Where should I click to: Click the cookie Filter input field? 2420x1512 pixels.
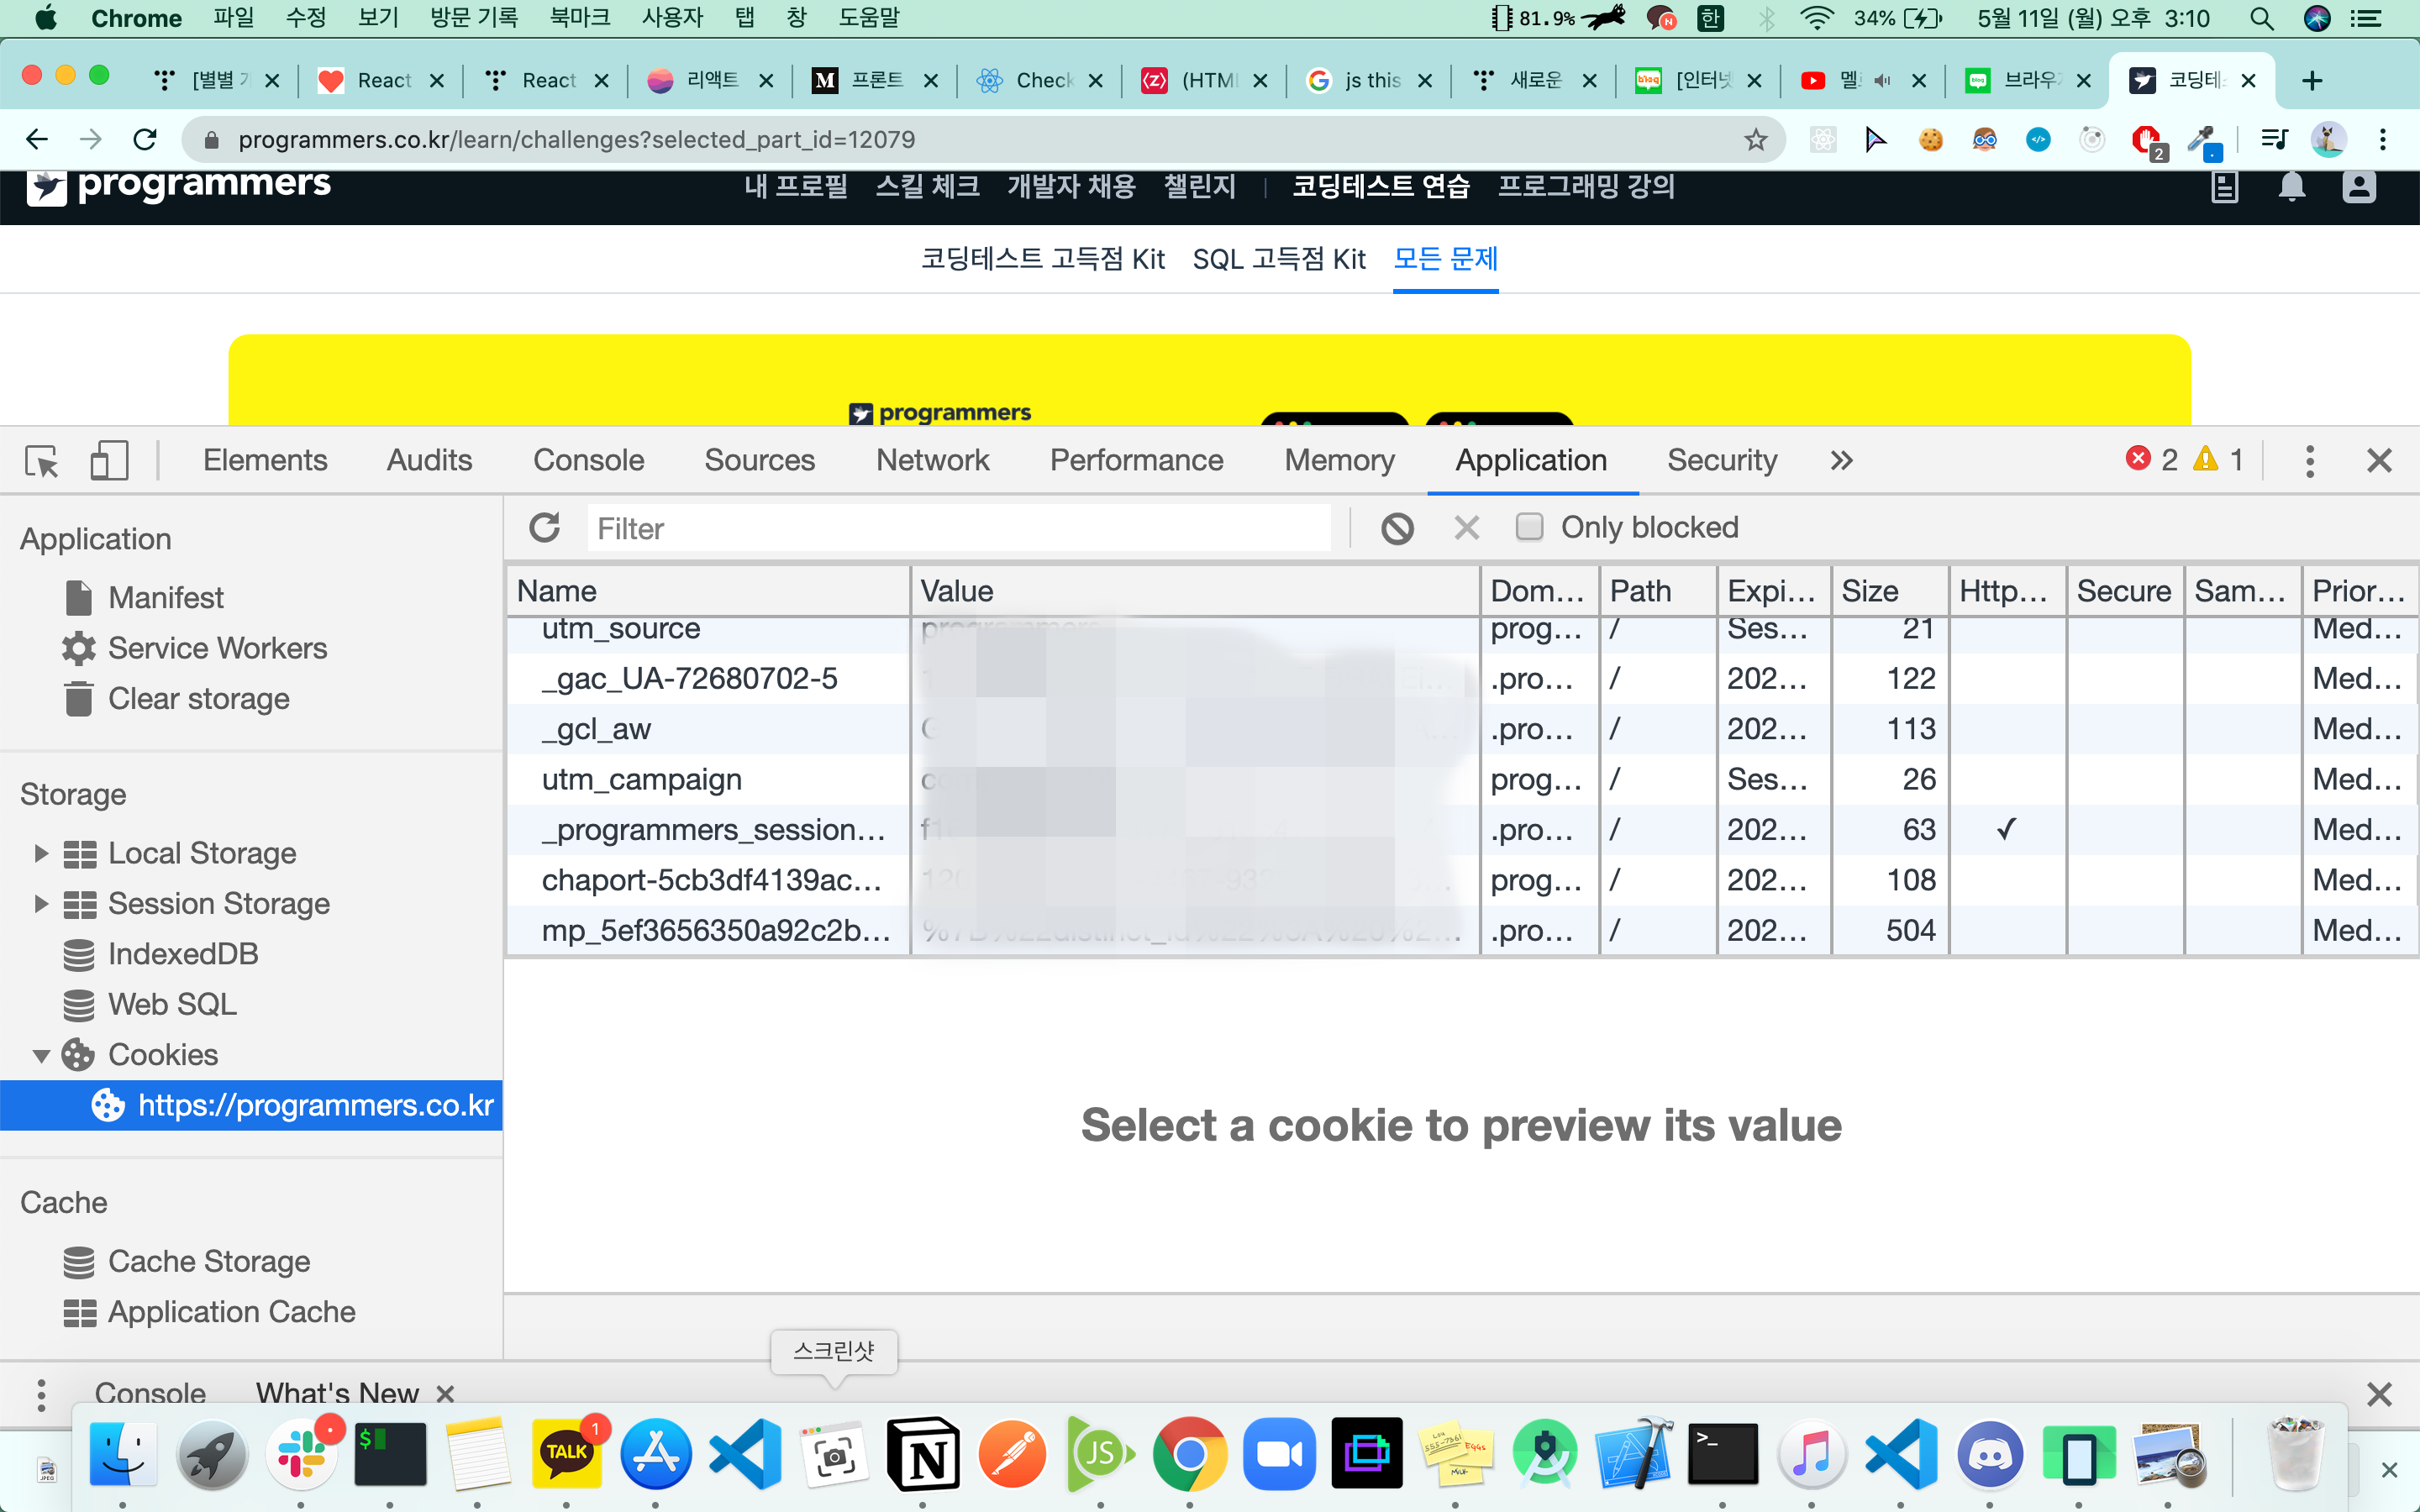pyautogui.click(x=958, y=528)
